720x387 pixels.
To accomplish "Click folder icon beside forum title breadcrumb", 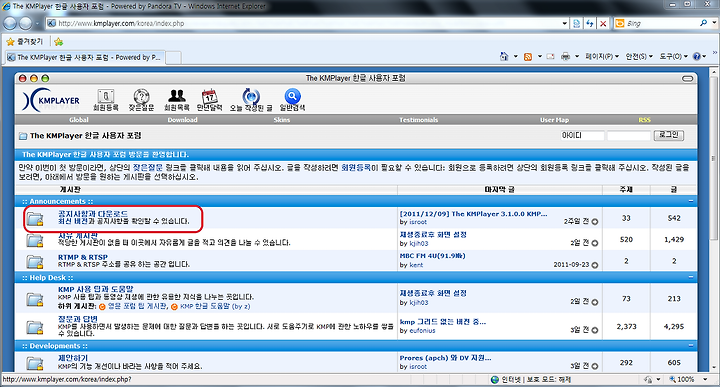I will point(23,136).
